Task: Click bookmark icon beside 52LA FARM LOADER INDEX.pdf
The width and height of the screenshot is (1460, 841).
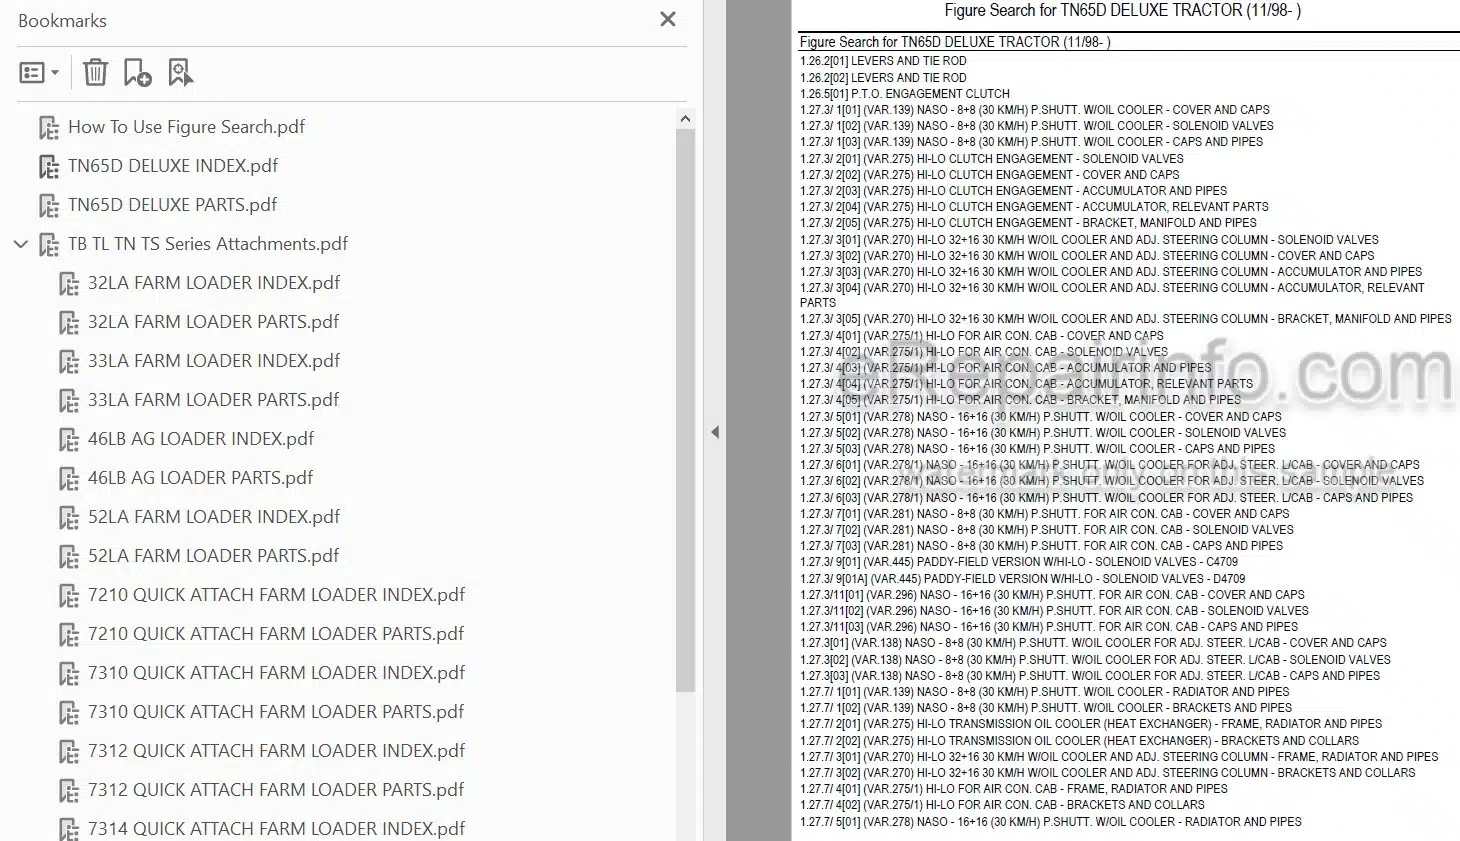Action: point(69,518)
